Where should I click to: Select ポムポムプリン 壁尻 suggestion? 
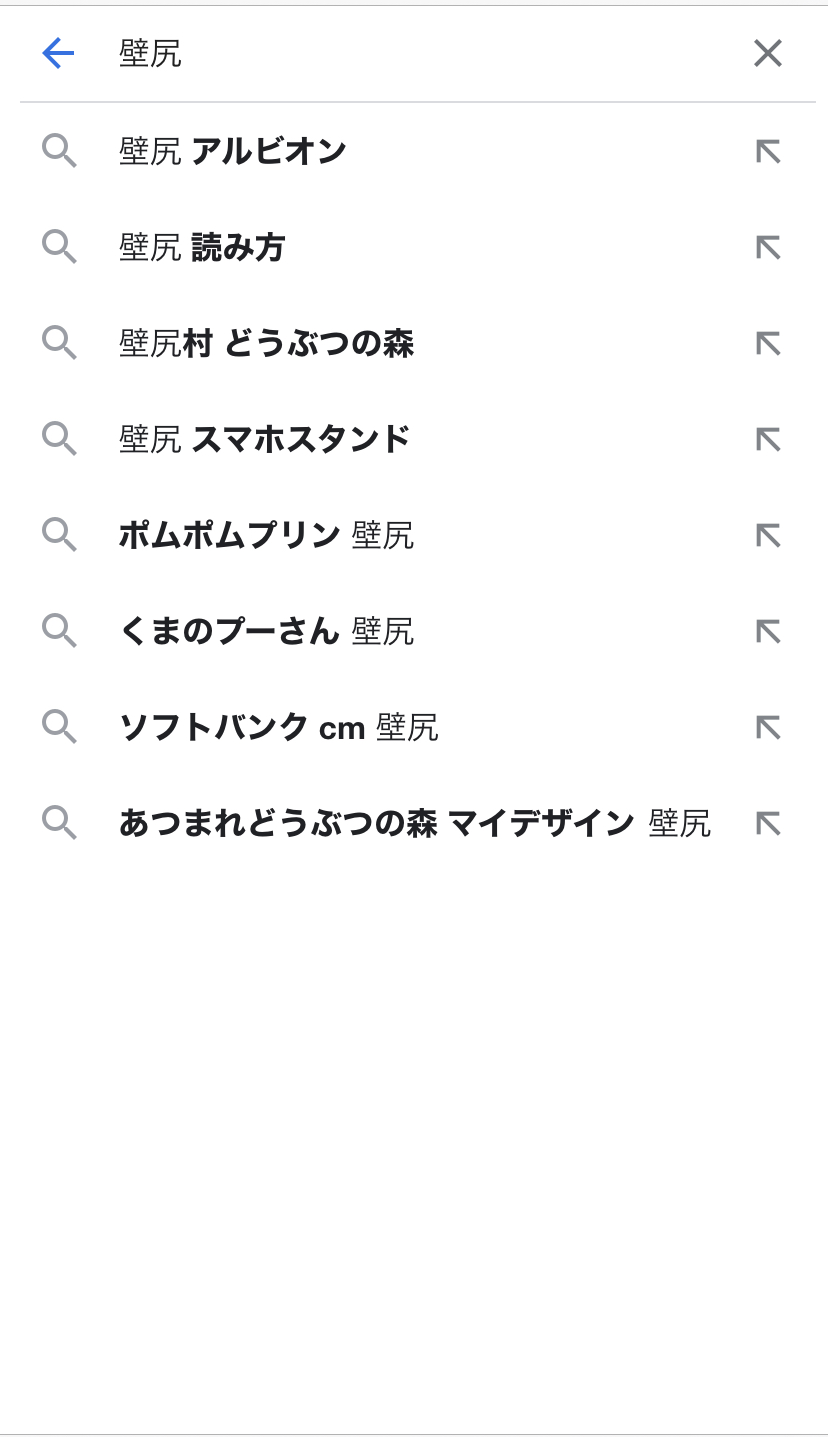click(x=266, y=535)
